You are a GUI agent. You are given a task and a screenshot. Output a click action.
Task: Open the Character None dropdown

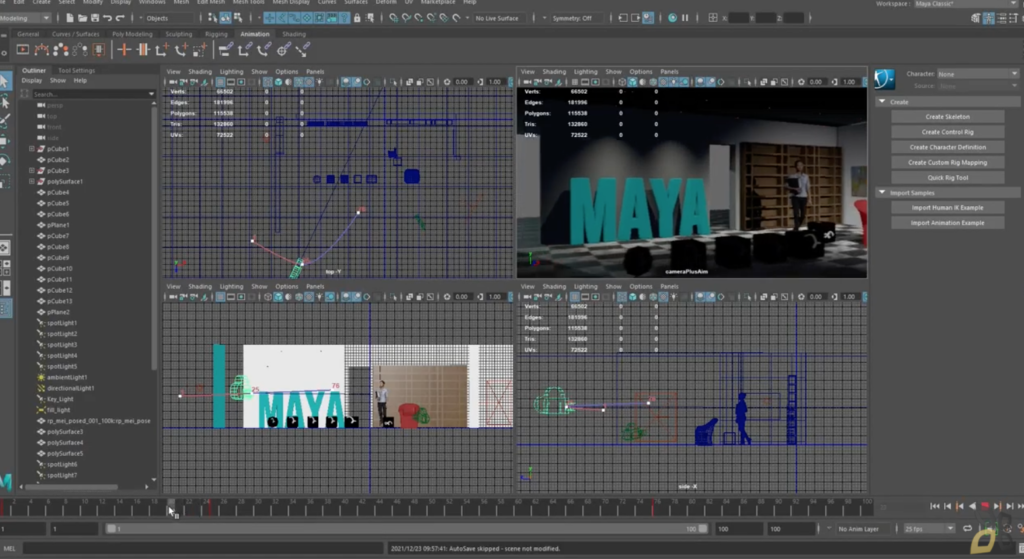click(978, 74)
